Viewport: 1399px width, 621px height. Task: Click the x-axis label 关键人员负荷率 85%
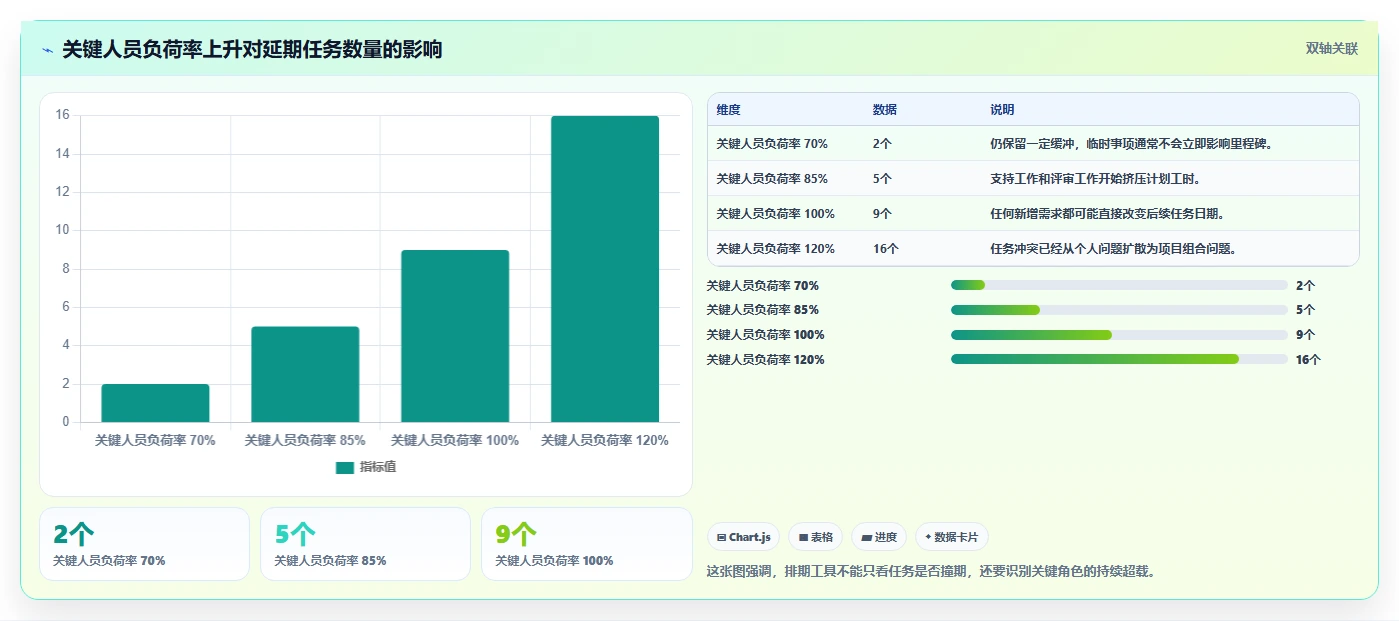pos(305,440)
